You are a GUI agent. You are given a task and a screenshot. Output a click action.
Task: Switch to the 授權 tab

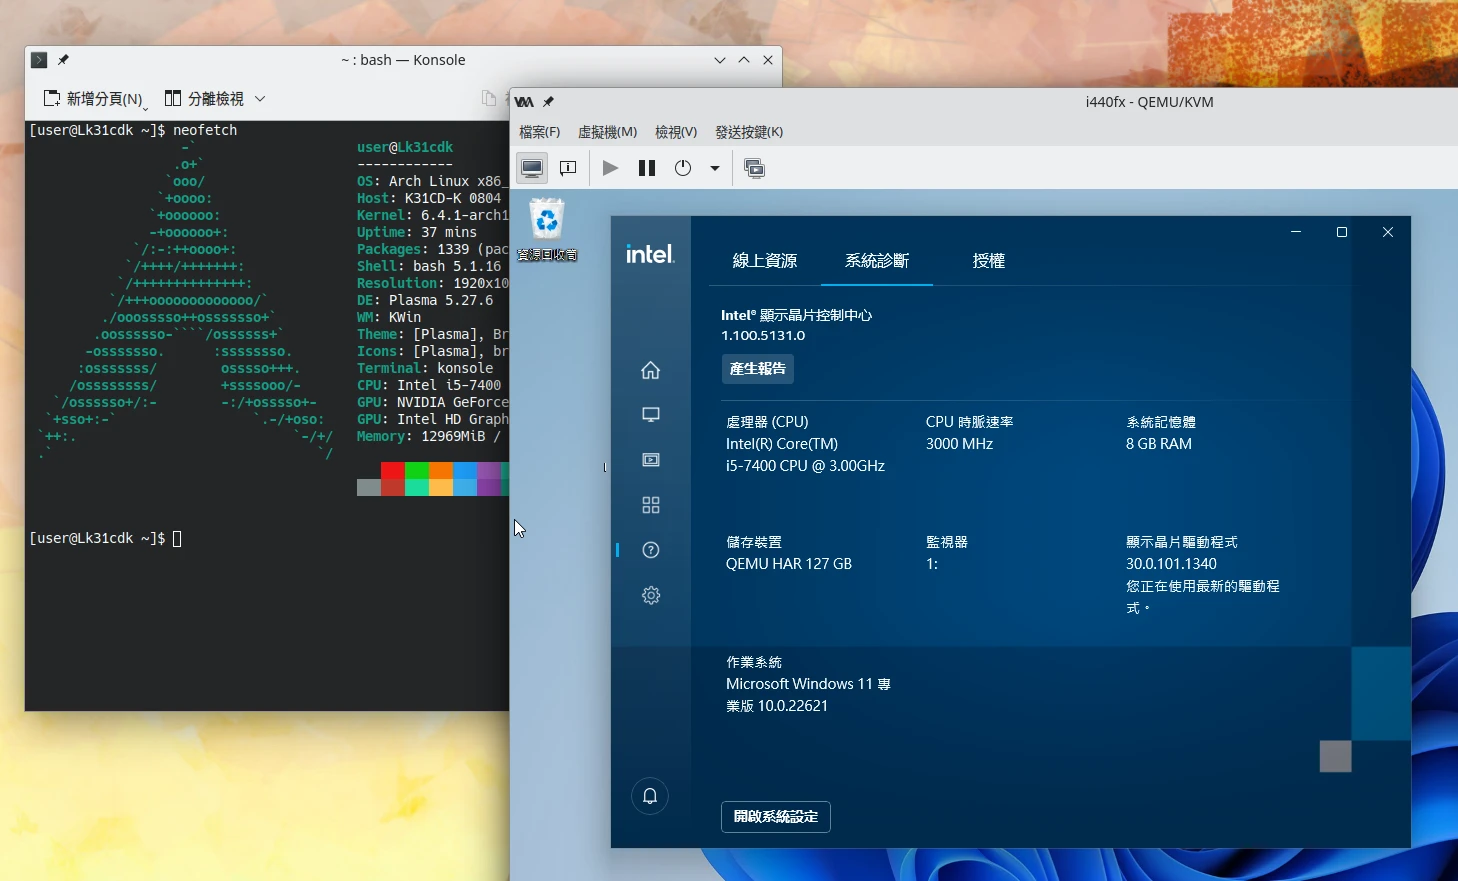(988, 261)
